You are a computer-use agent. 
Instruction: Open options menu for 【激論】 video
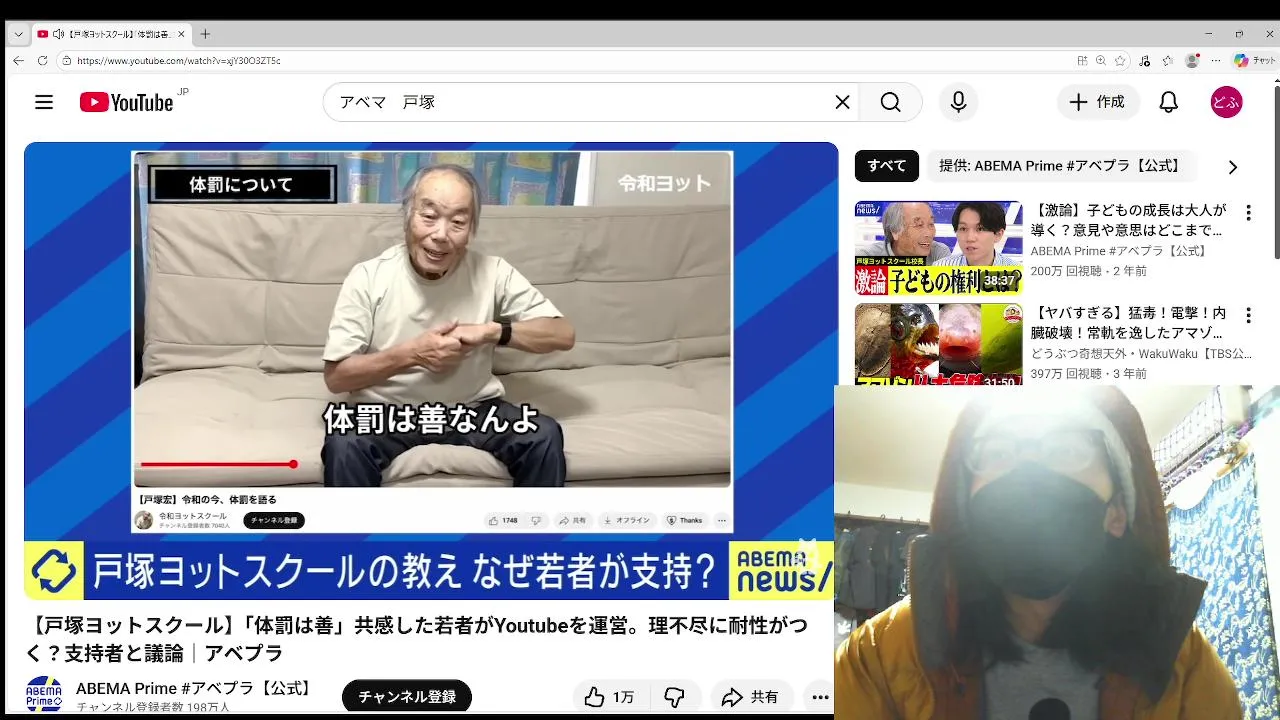tap(1248, 213)
